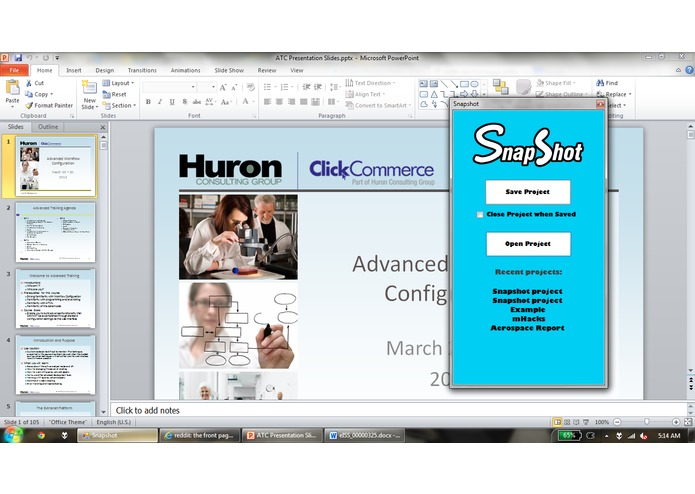The image size is (695, 494).
Task: Click the Undo arrow in quick access toolbar
Action: pyautogui.click(x=30, y=58)
